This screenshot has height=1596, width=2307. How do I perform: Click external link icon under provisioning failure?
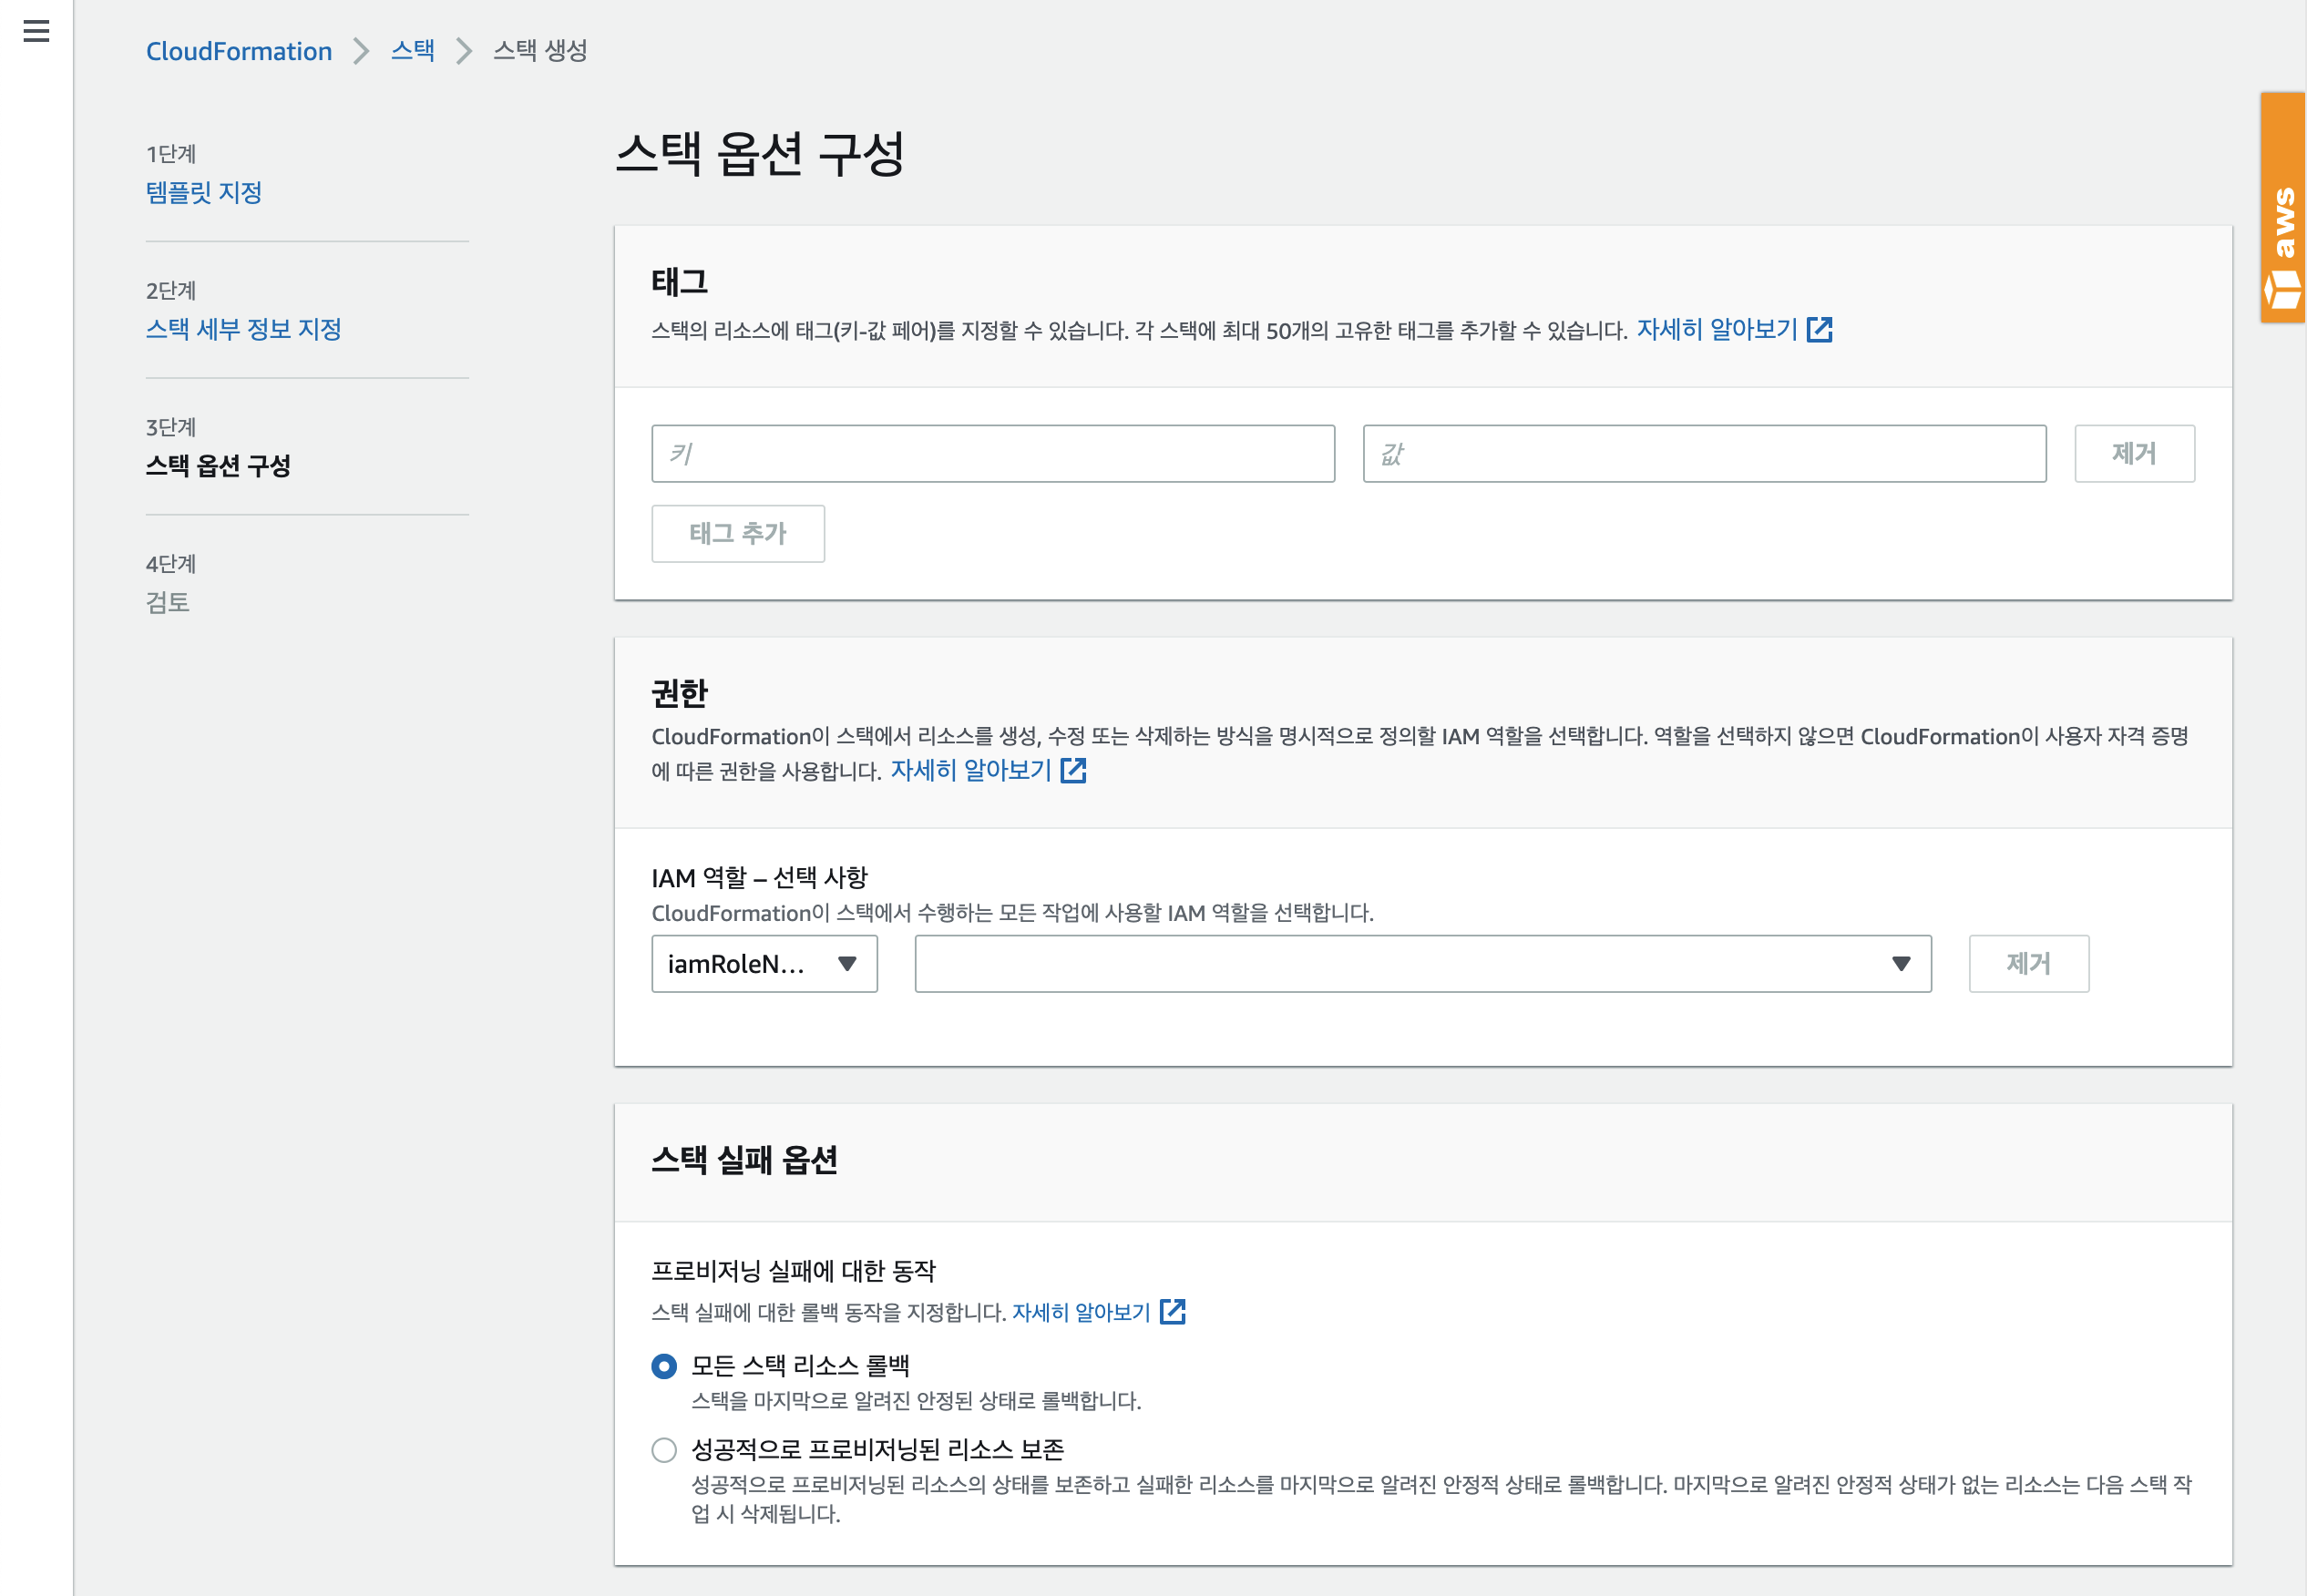[1173, 1312]
